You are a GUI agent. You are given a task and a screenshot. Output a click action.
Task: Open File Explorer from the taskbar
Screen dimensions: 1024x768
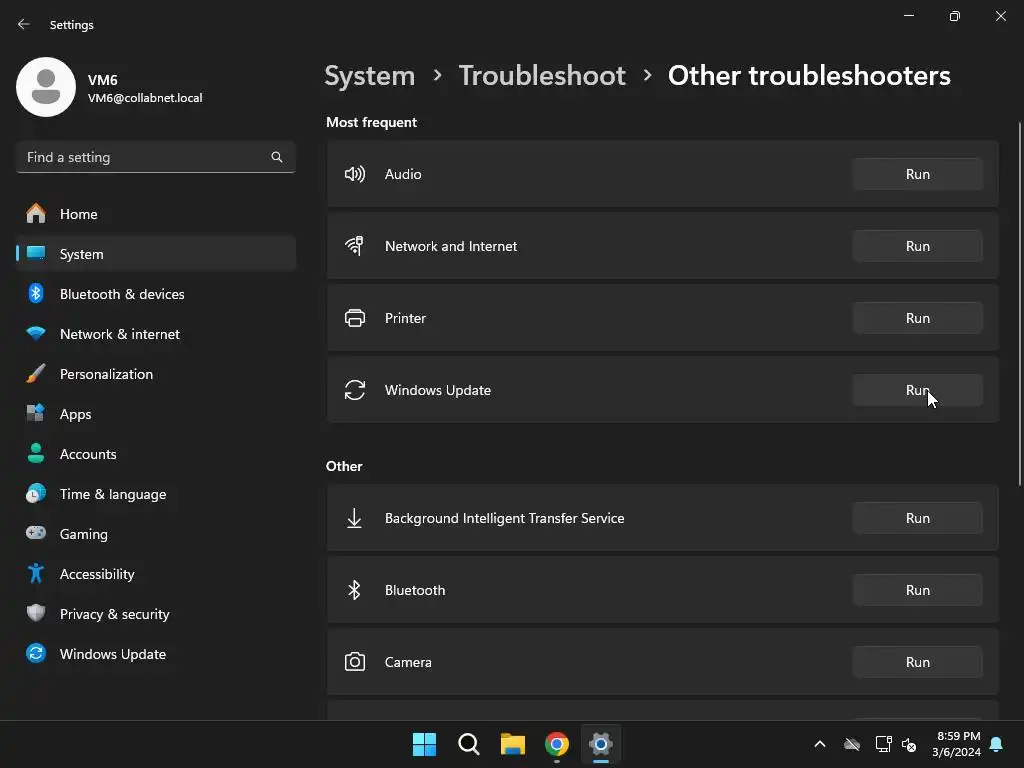[513, 744]
